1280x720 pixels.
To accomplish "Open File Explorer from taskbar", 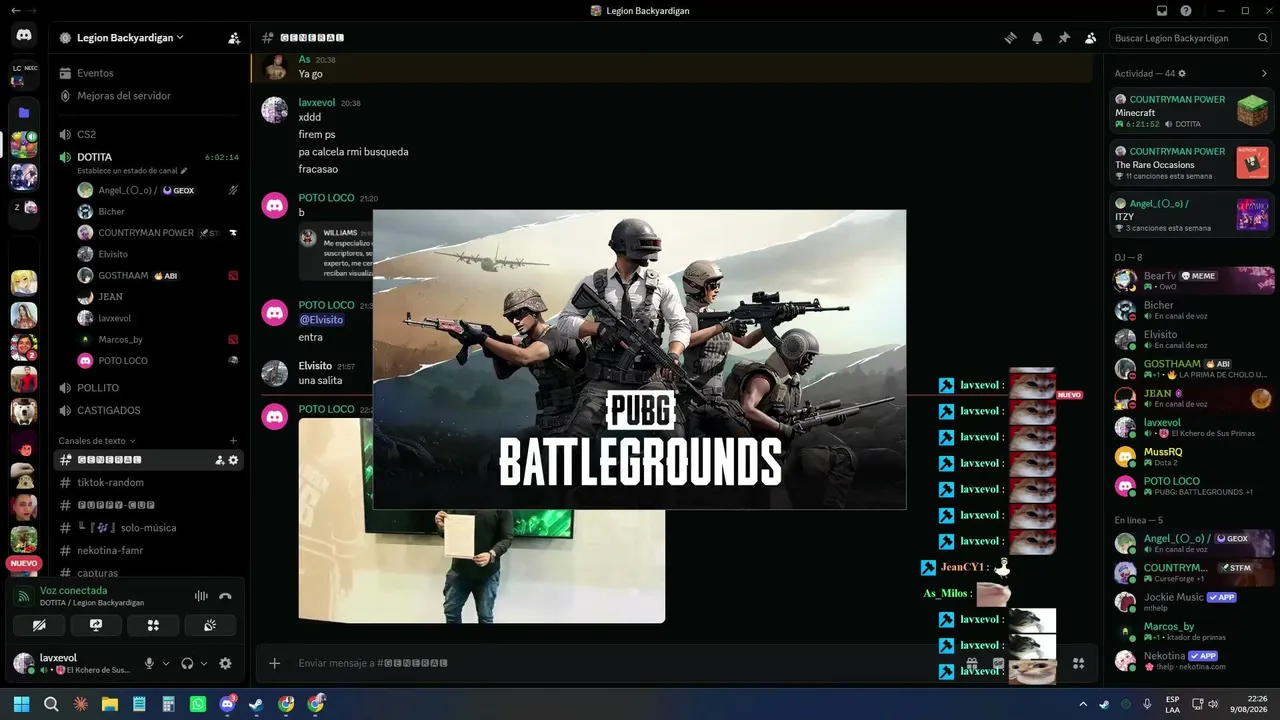I will 110,704.
